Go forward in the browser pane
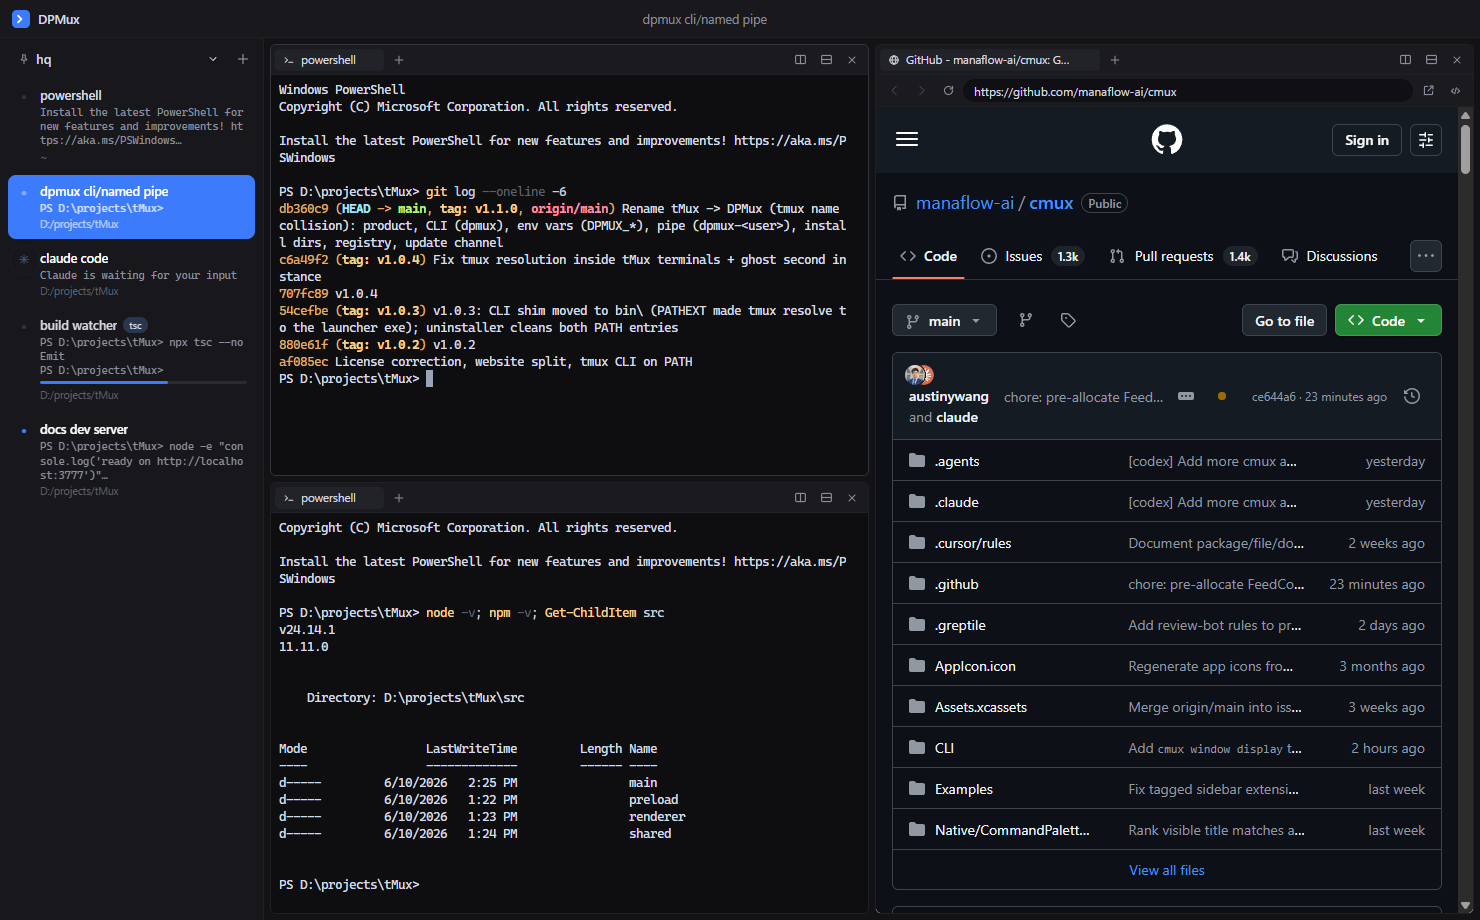Screen dimensions: 1480x920 click(x=921, y=91)
